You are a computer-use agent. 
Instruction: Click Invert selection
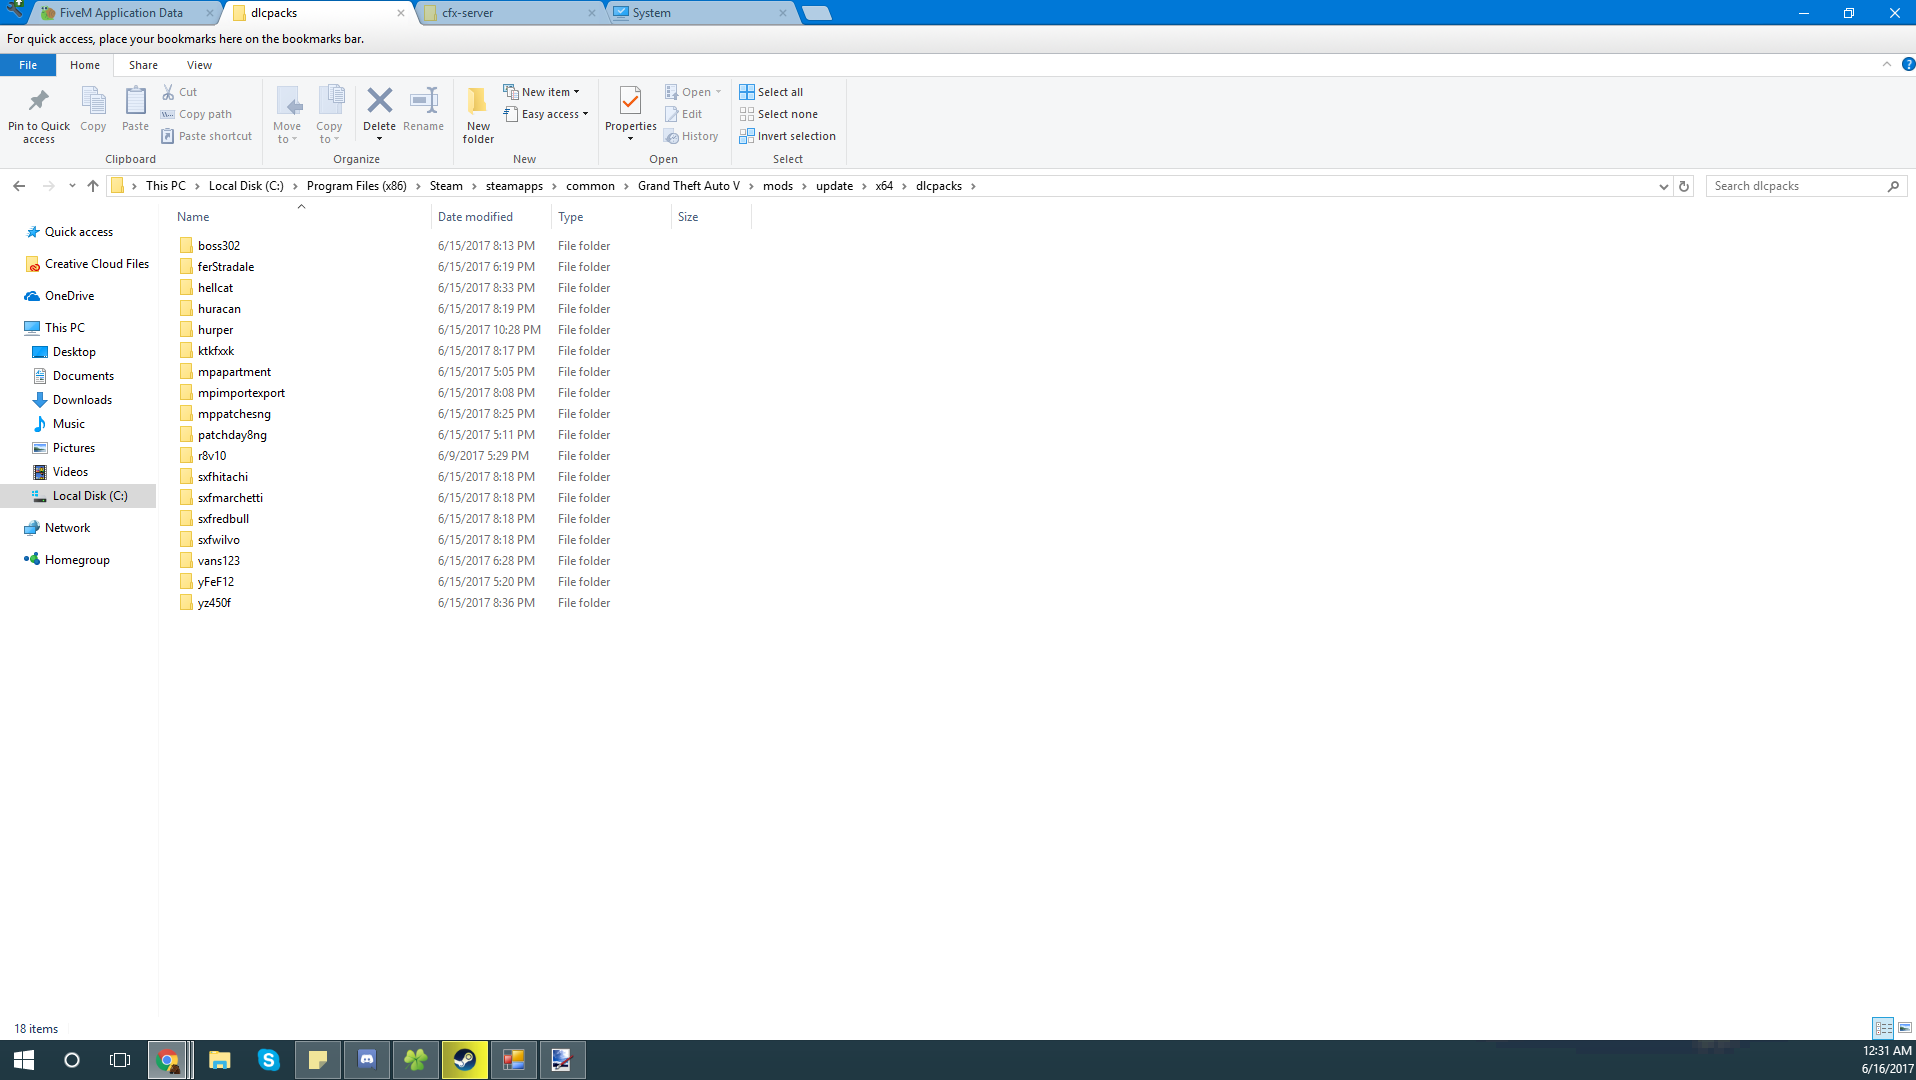(x=788, y=136)
